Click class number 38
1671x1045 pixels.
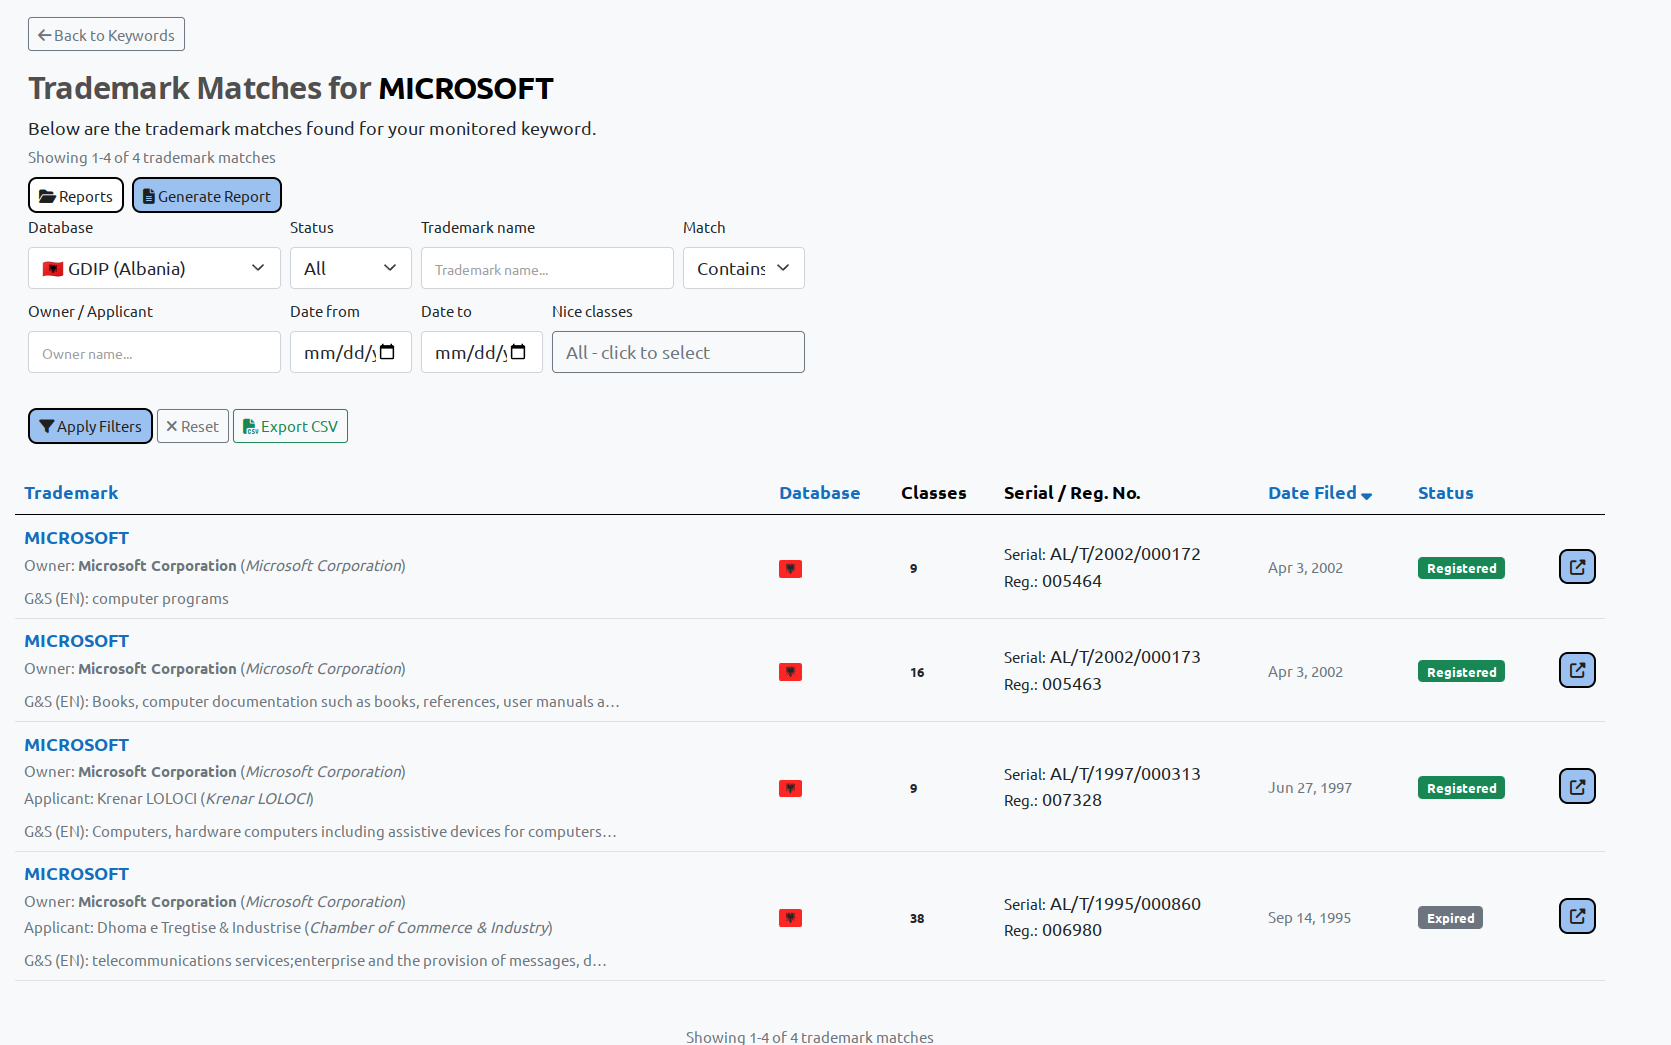[917, 918]
